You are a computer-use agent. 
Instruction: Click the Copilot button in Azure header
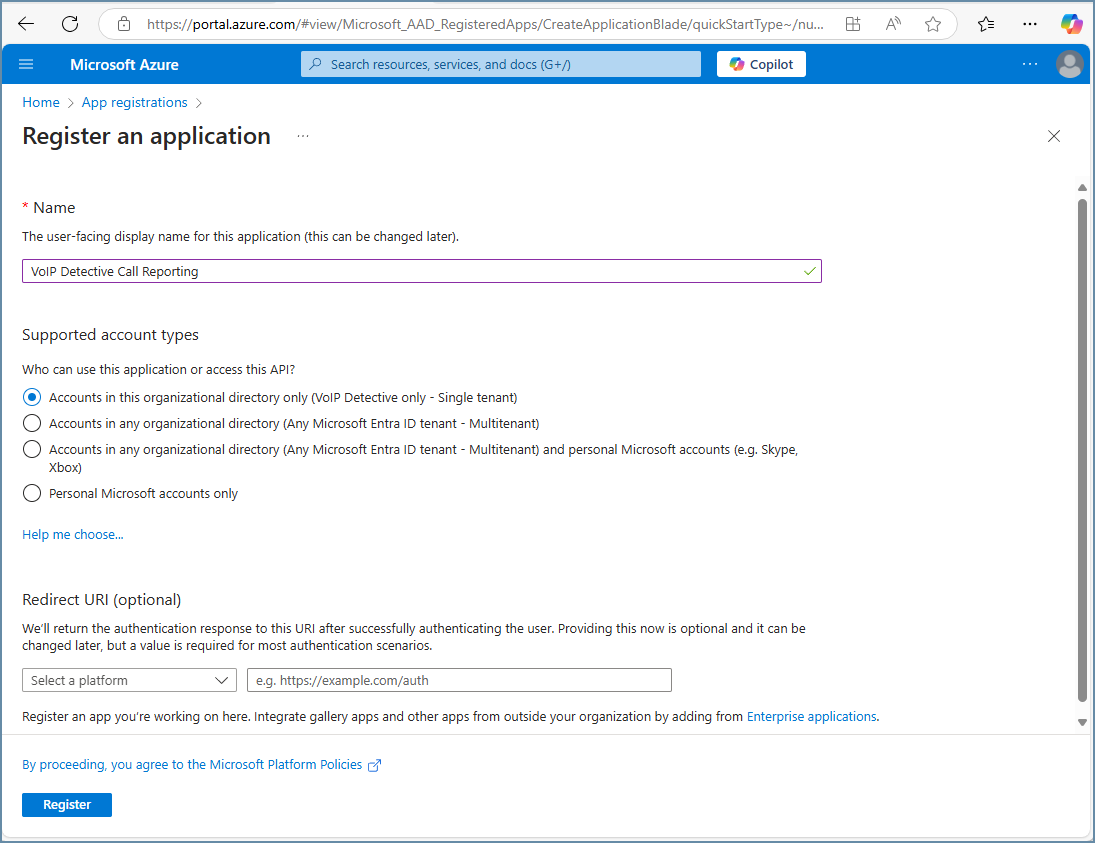click(761, 64)
